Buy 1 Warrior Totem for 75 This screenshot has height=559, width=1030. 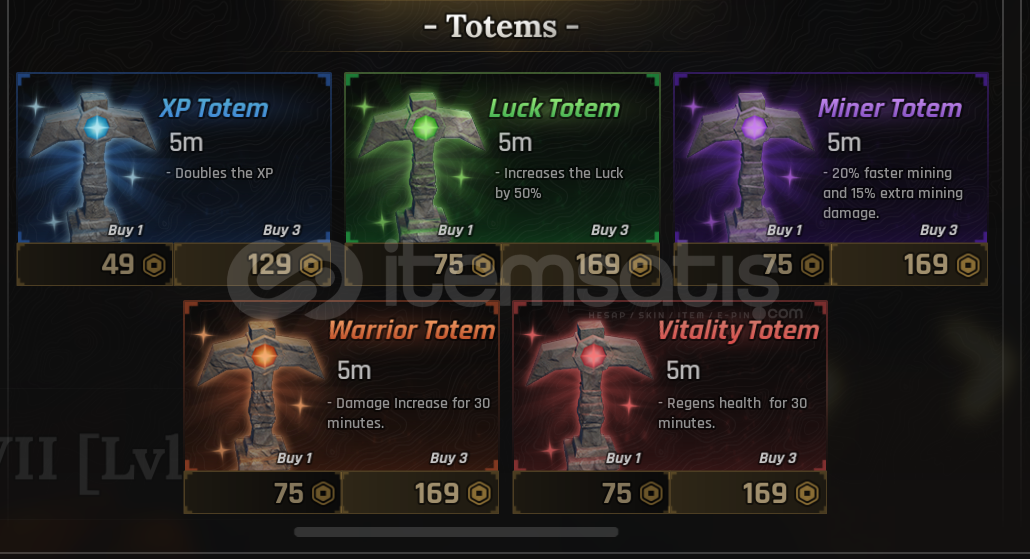(x=262, y=493)
